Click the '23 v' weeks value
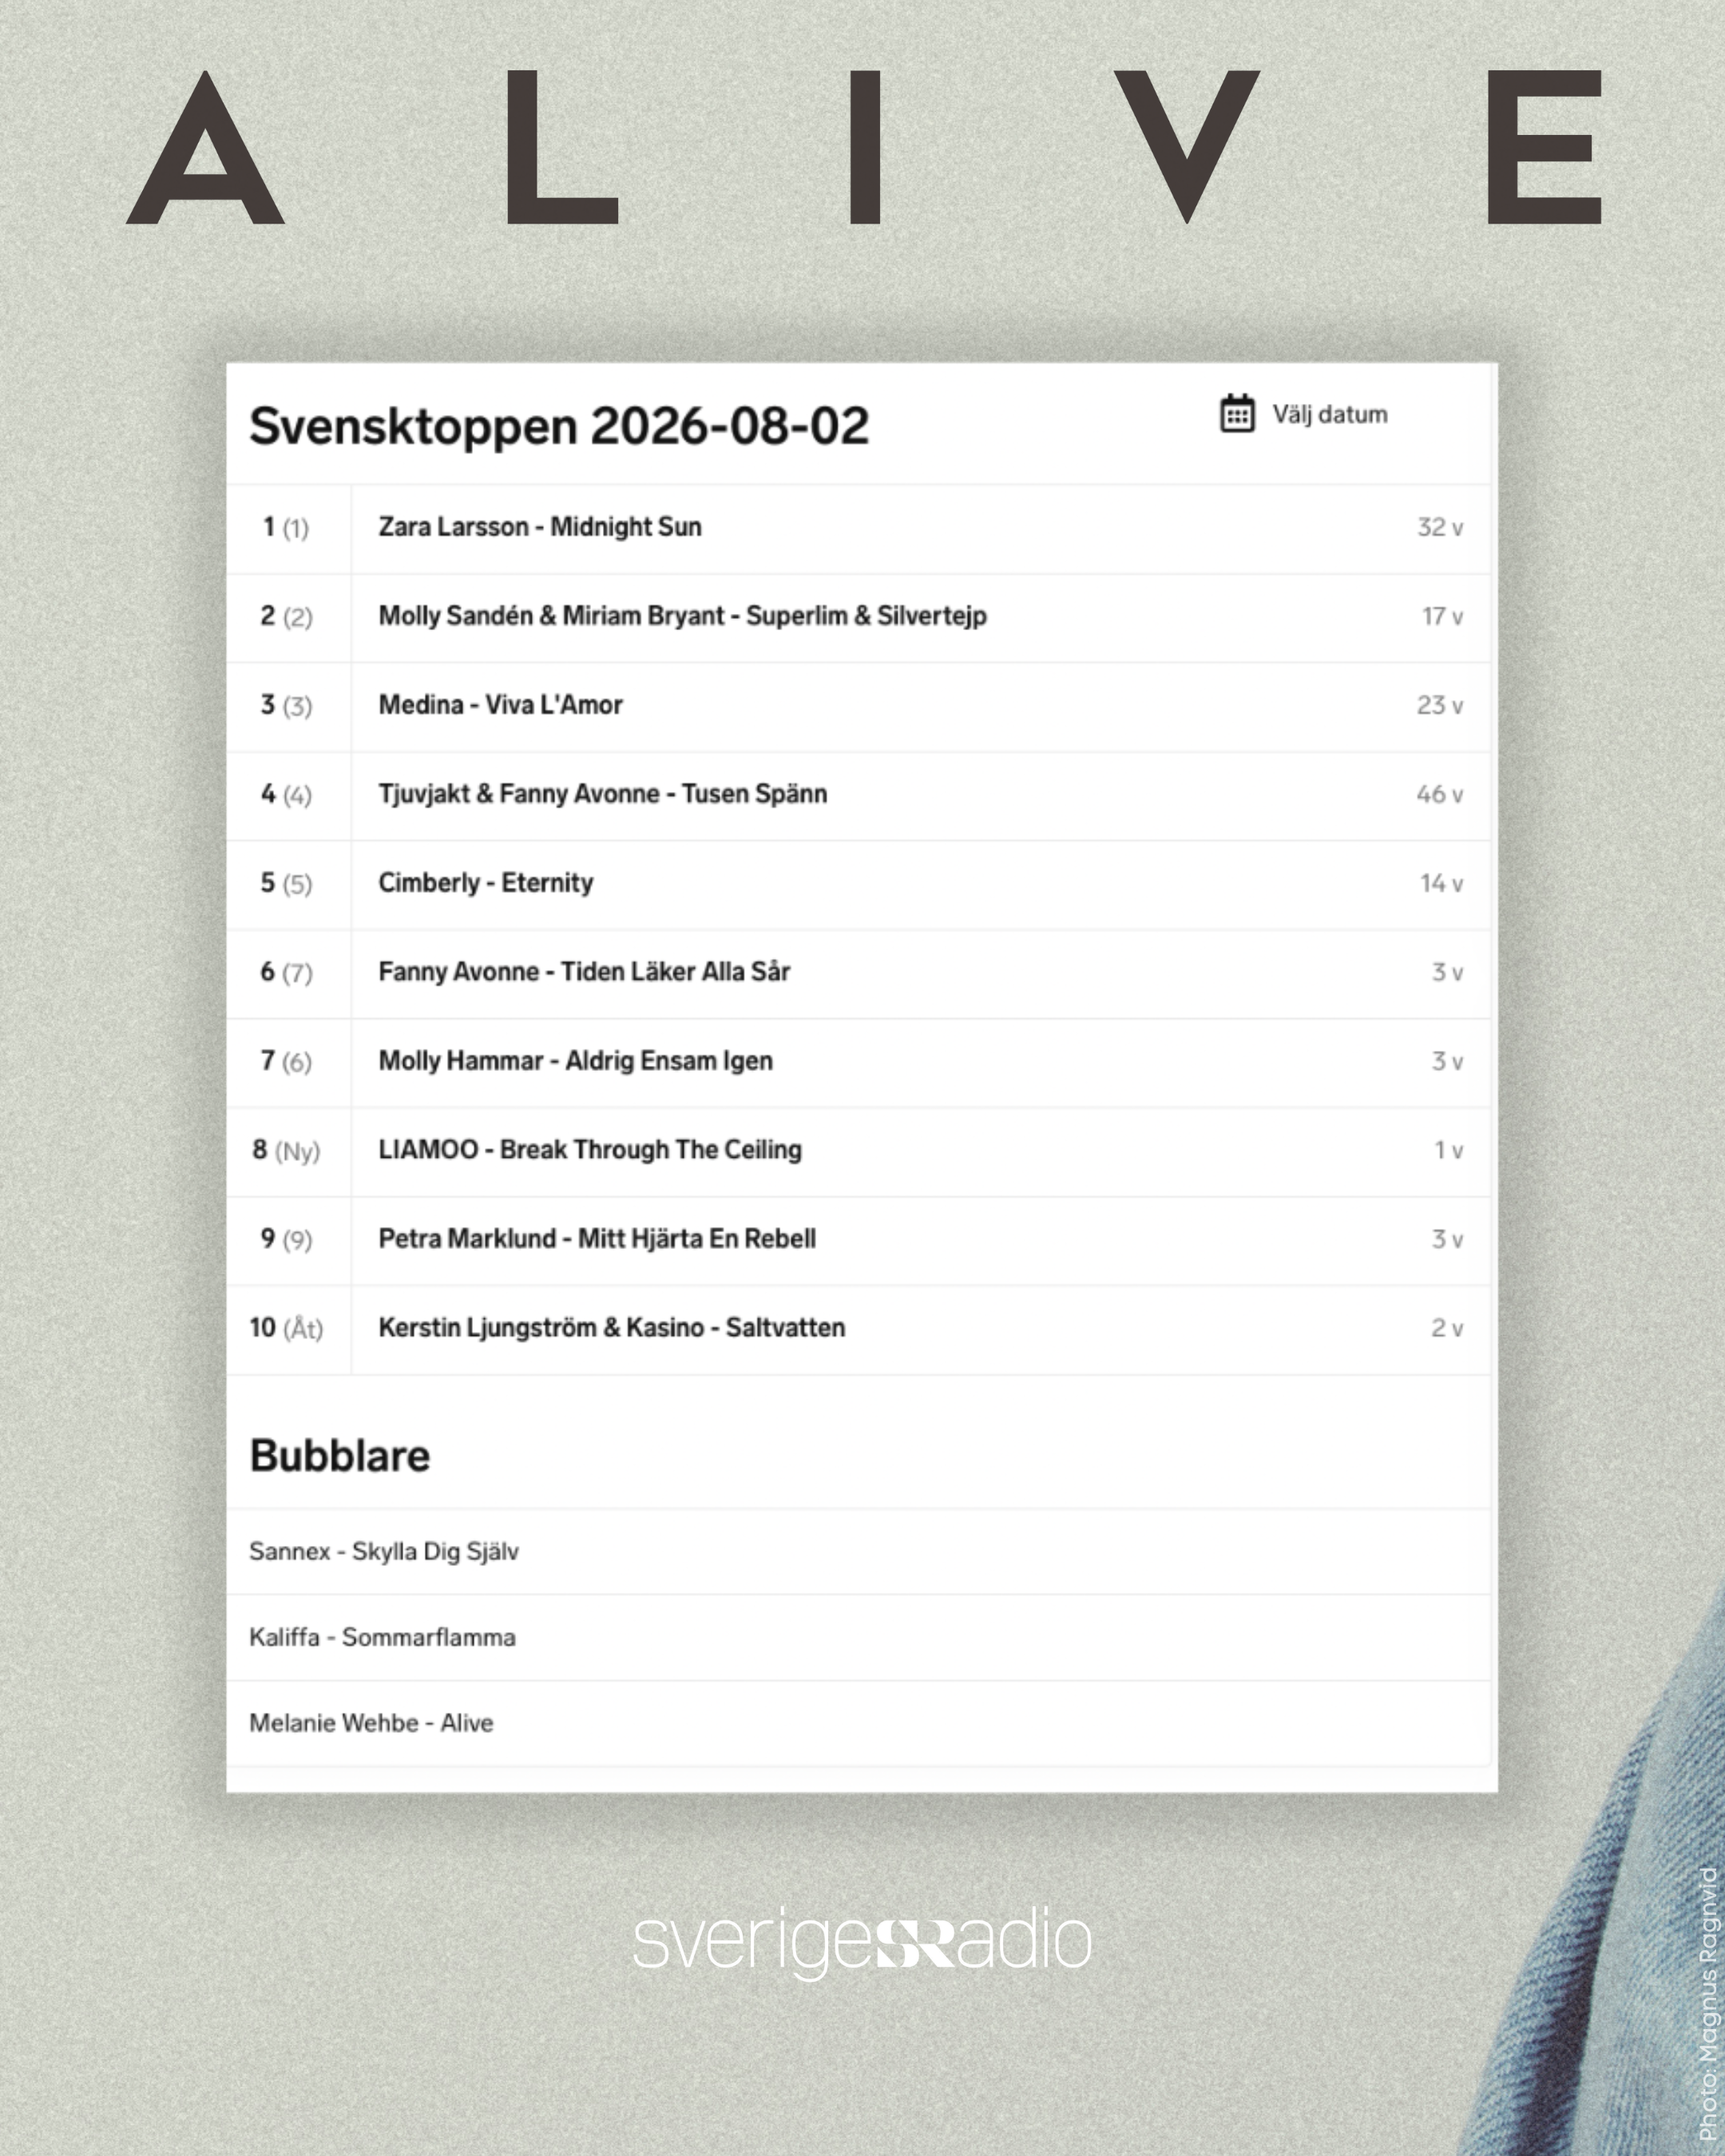This screenshot has width=1725, height=2156. 1440,705
